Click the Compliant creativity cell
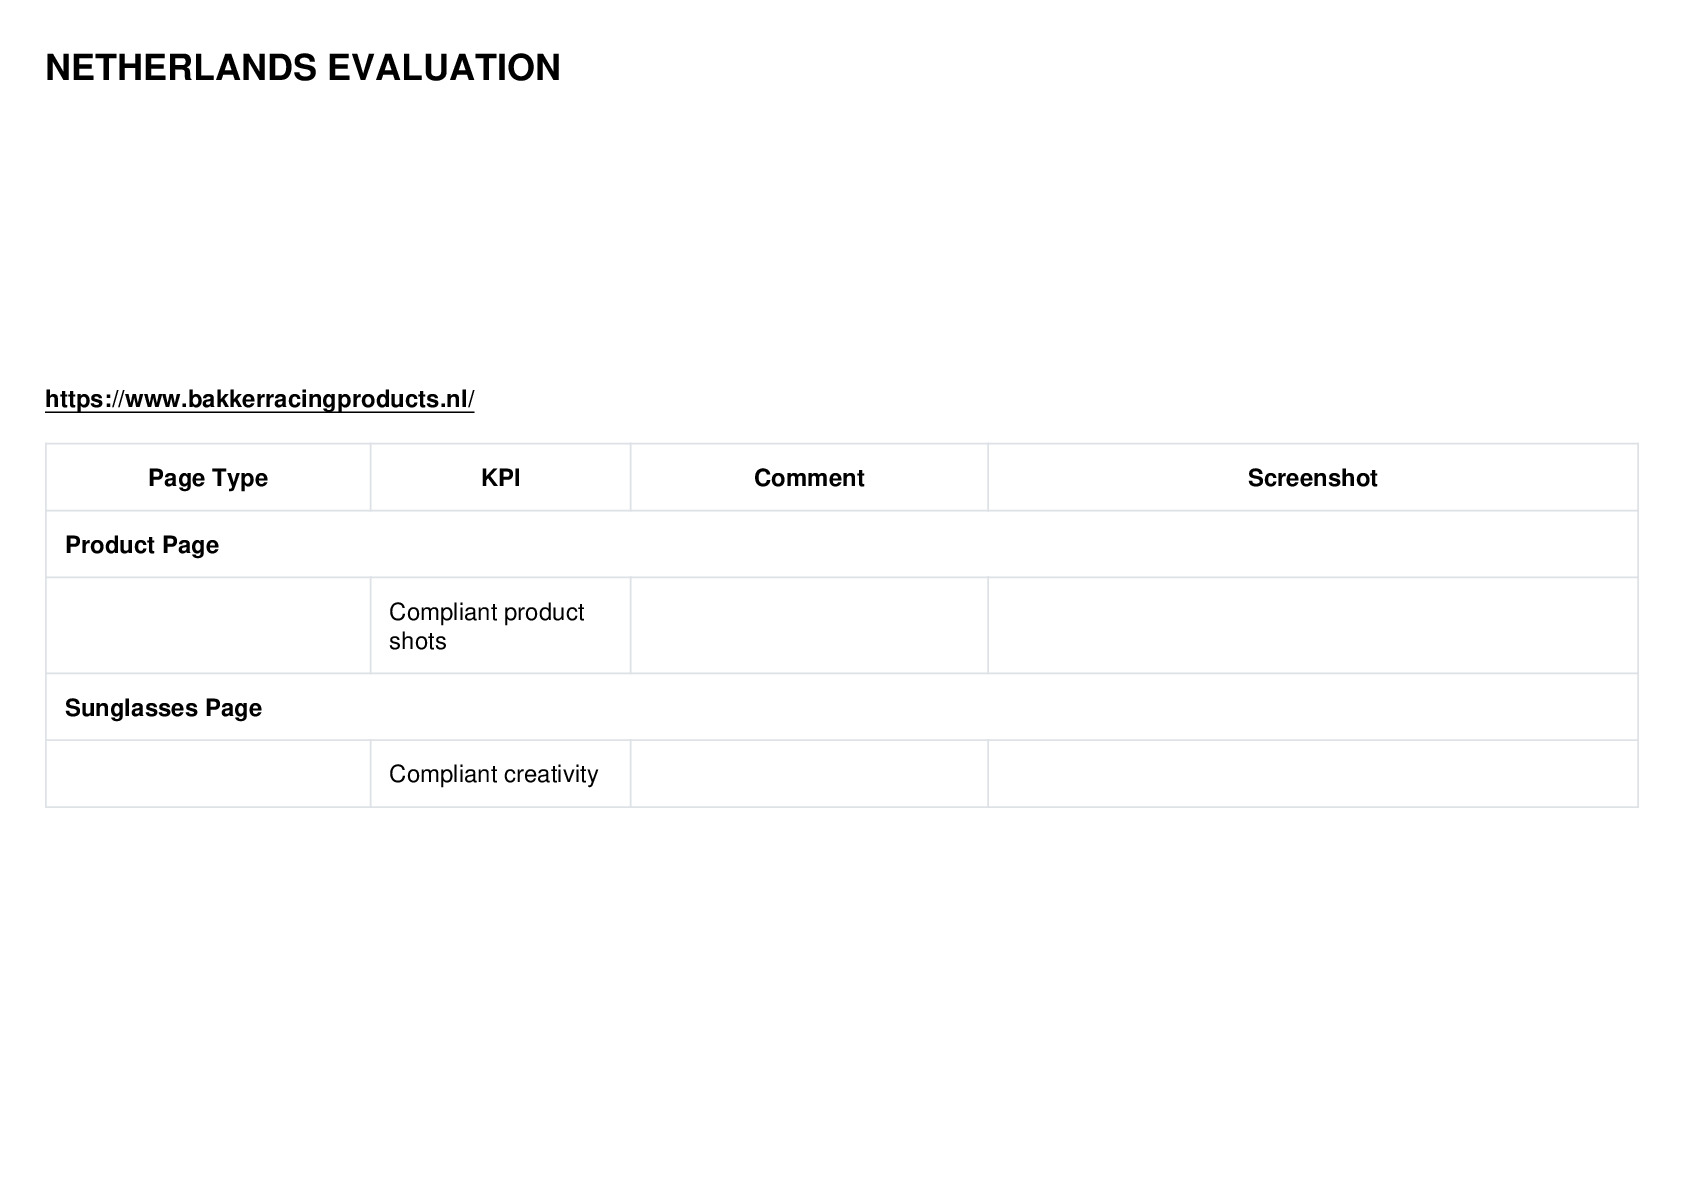This screenshot has height=1191, width=1684. click(500, 774)
